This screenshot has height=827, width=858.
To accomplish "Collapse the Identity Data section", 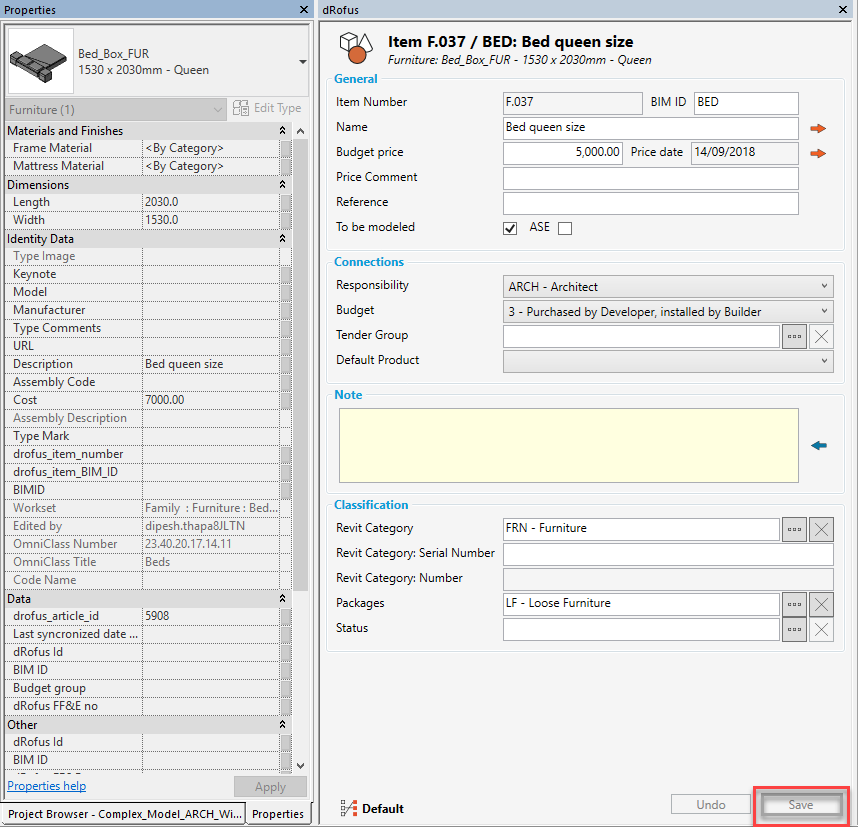I will click(283, 239).
